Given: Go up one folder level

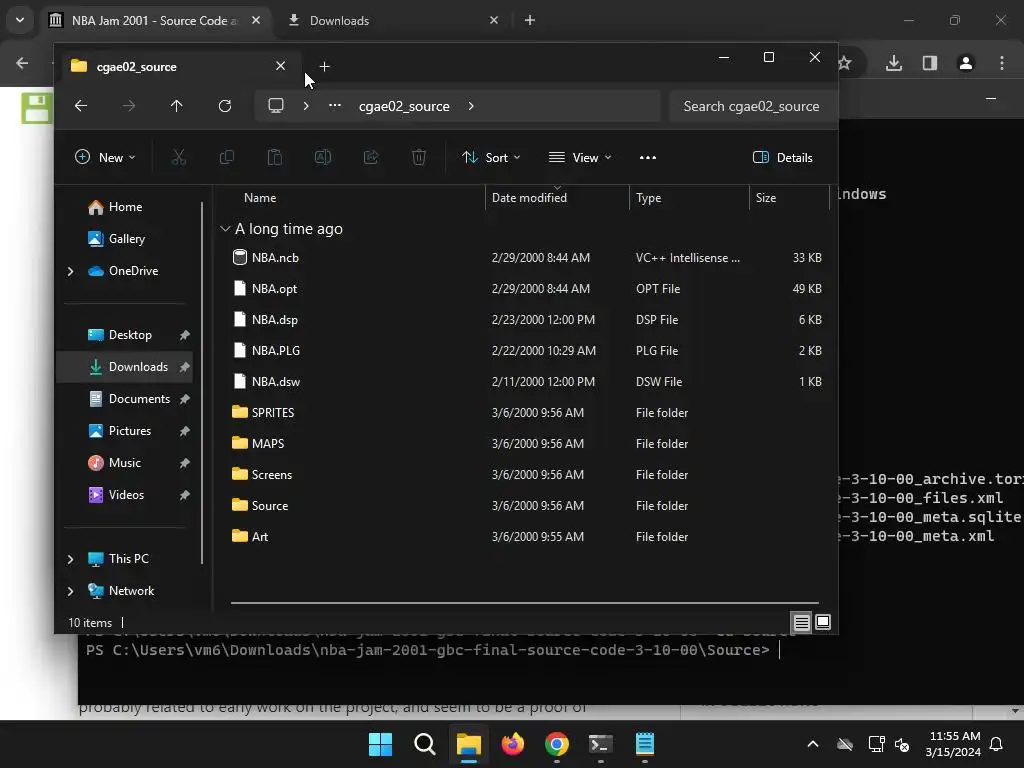Looking at the screenshot, I should 176,106.
